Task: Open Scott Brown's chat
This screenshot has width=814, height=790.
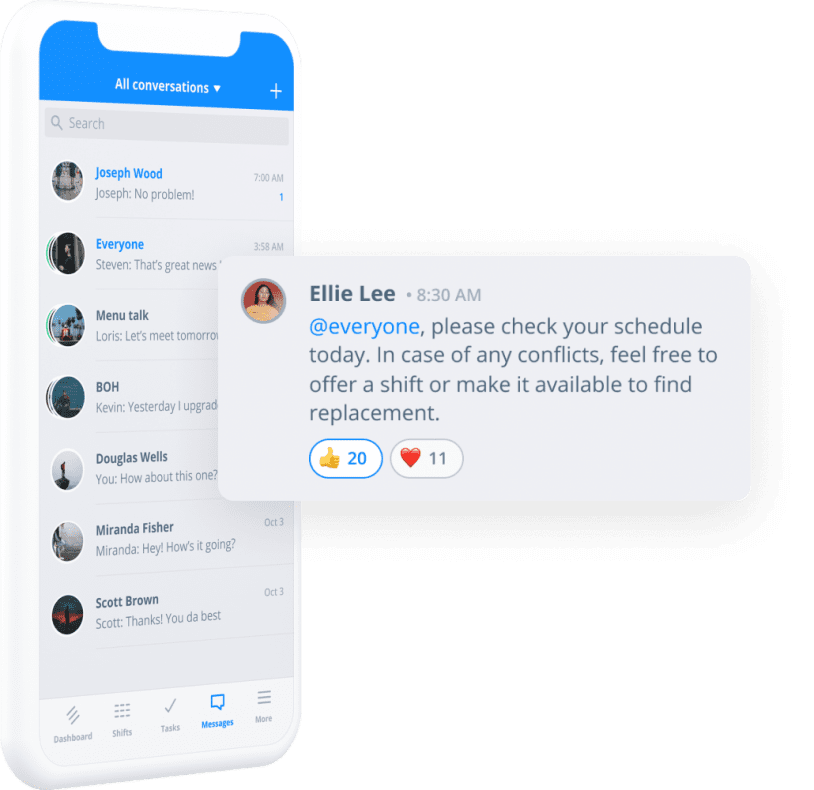Action: coord(167,610)
